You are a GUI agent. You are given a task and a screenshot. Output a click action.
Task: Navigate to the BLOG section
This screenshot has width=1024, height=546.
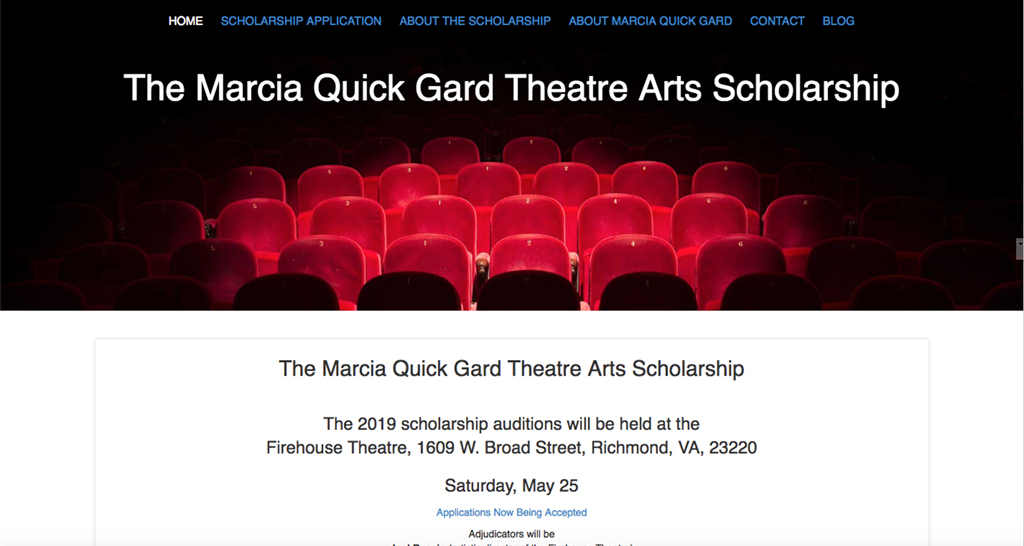[x=839, y=21]
